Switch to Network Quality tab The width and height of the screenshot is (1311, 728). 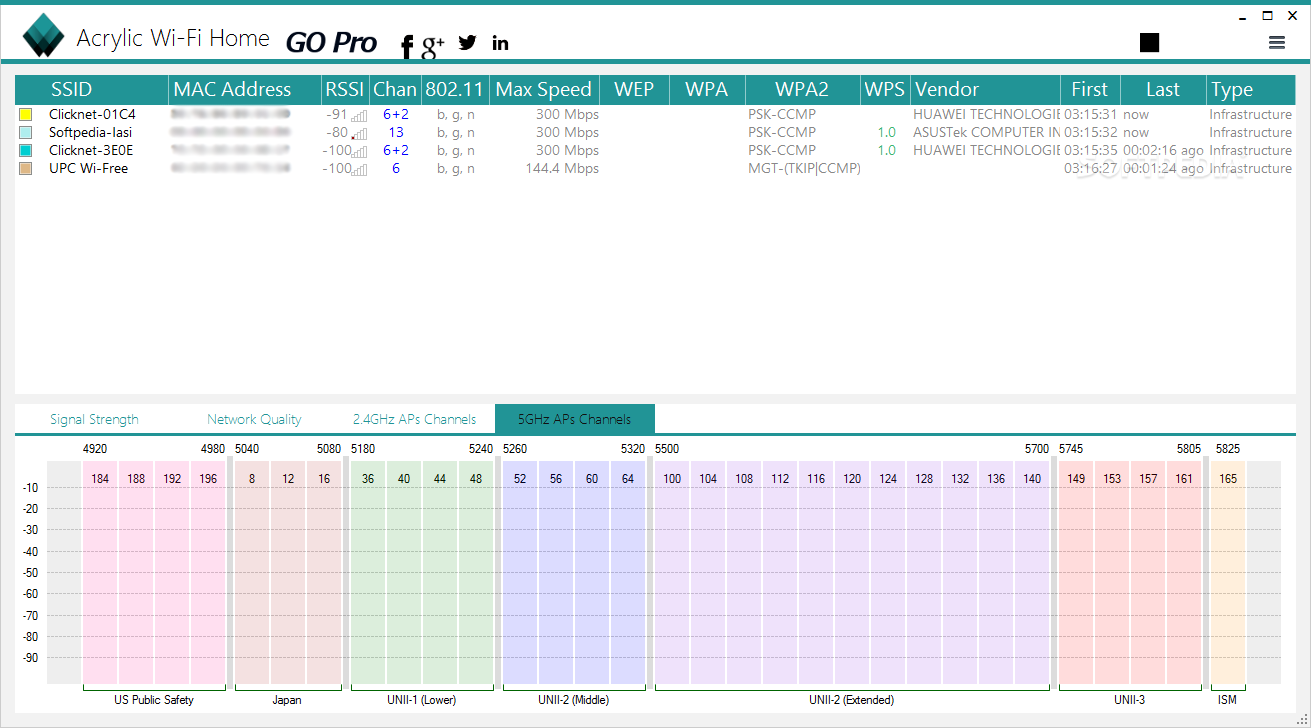[254, 419]
